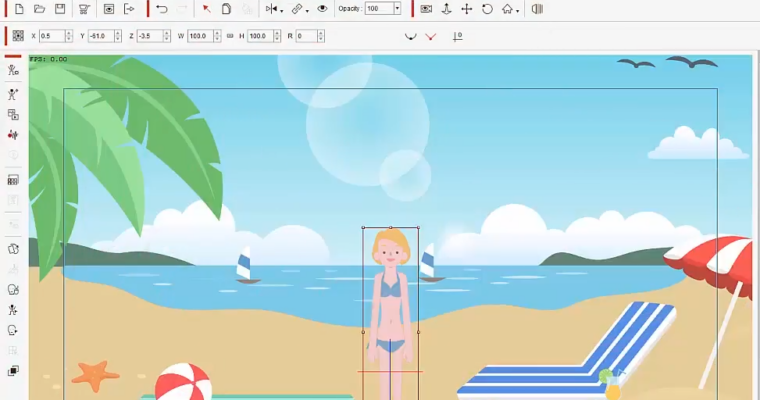Click the Y position field
This screenshot has width=760, height=400.
pyautogui.click(x=101, y=36)
